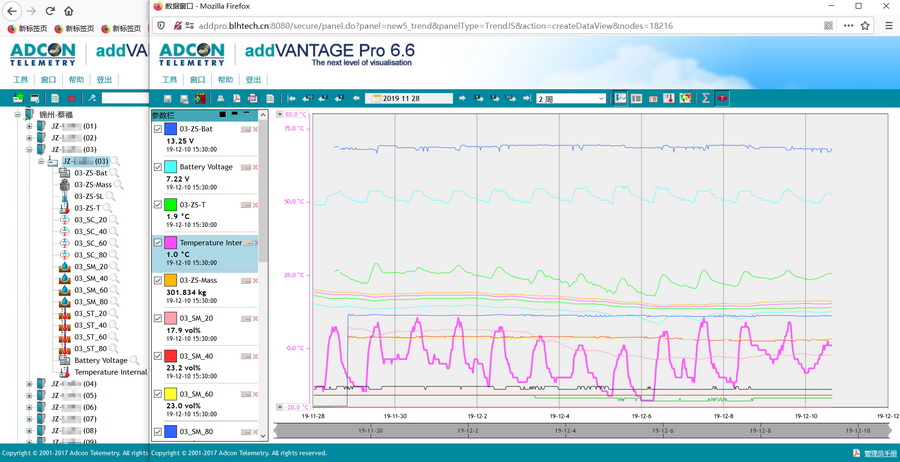The height and width of the screenshot is (462, 900).
Task: Select 03_SM_40 in the left tree
Action: coord(90,279)
